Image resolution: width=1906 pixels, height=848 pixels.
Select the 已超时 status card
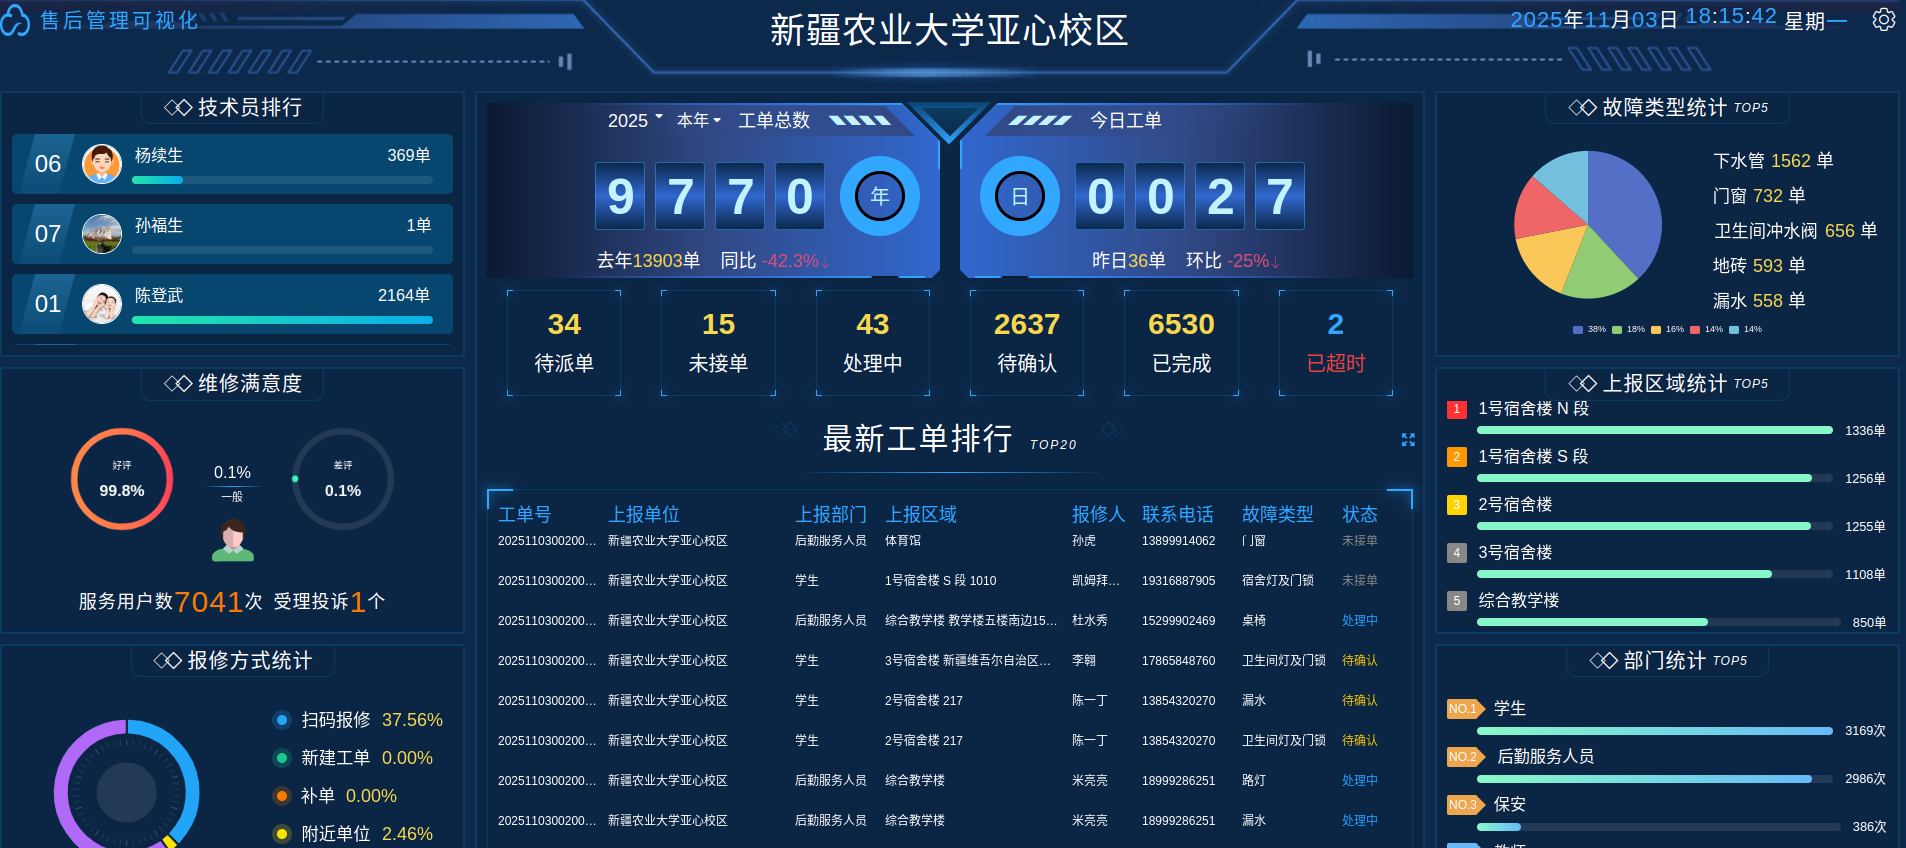point(1335,343)
